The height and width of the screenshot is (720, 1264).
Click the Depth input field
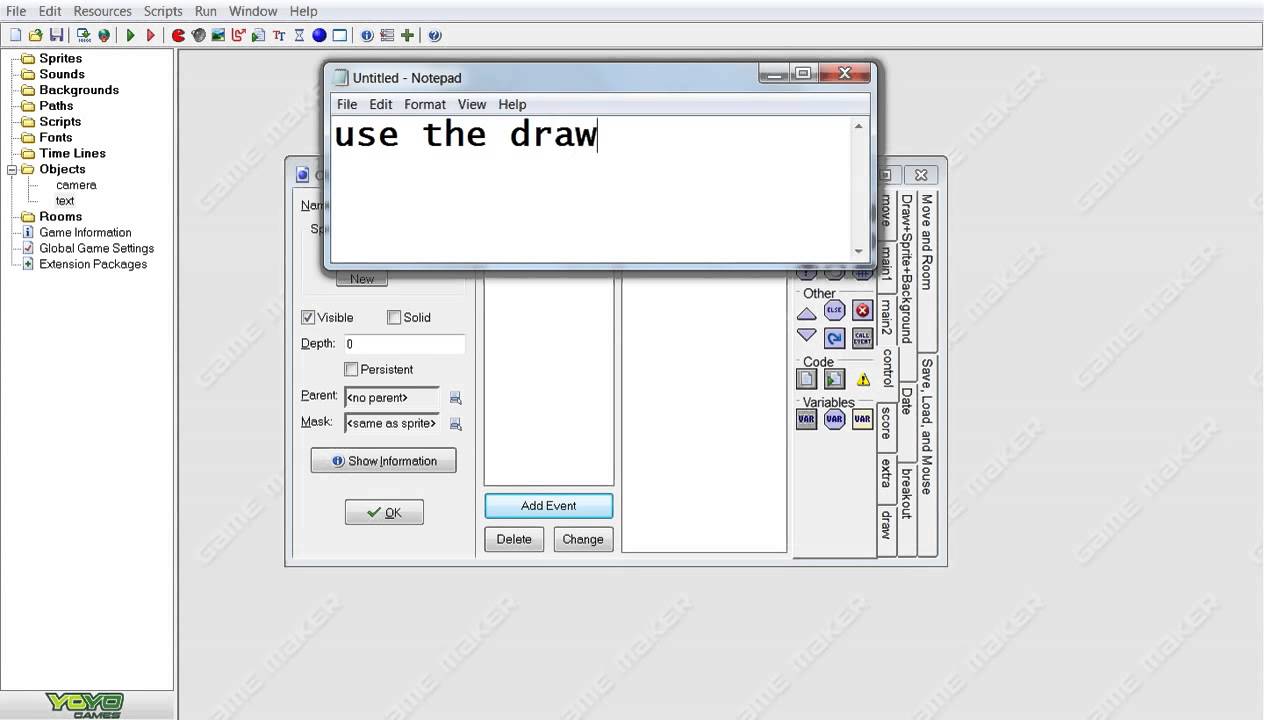[x=404, y=344]
